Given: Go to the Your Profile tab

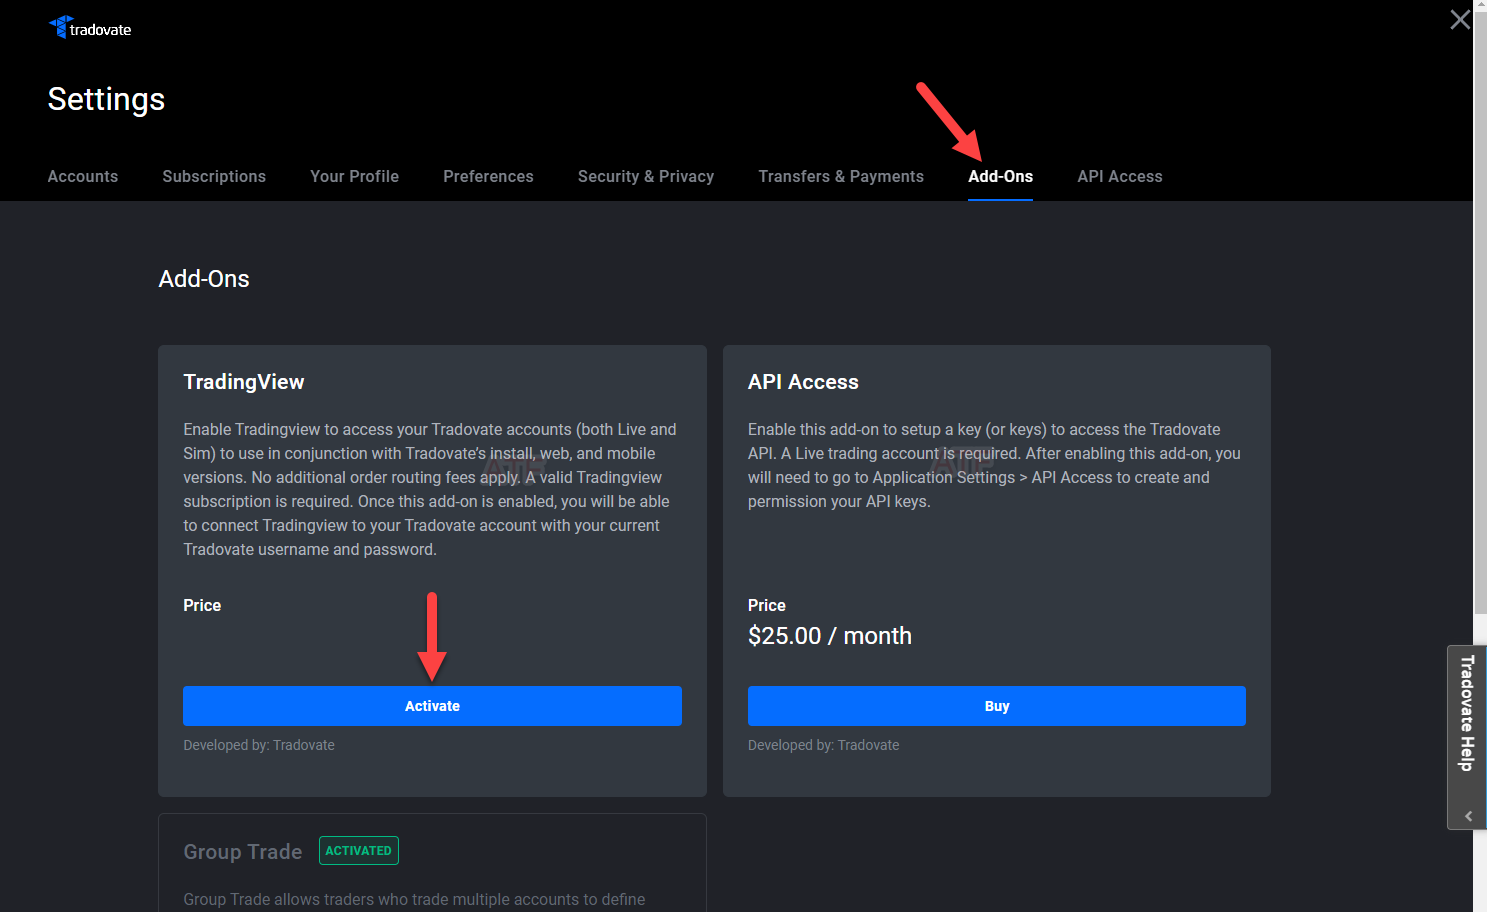Looking at the screenshot, I should click(x=354, y=176).
